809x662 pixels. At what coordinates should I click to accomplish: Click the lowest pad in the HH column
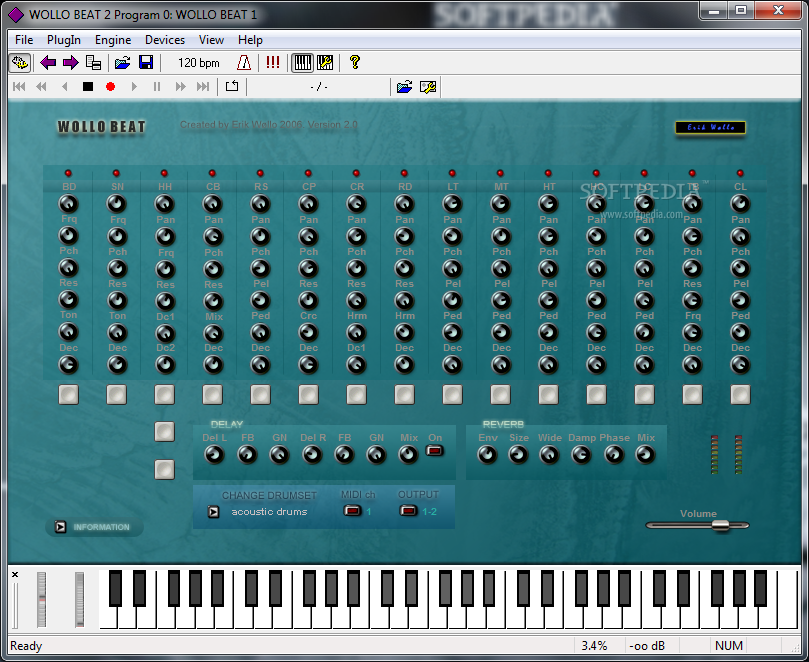pos(165,470)
